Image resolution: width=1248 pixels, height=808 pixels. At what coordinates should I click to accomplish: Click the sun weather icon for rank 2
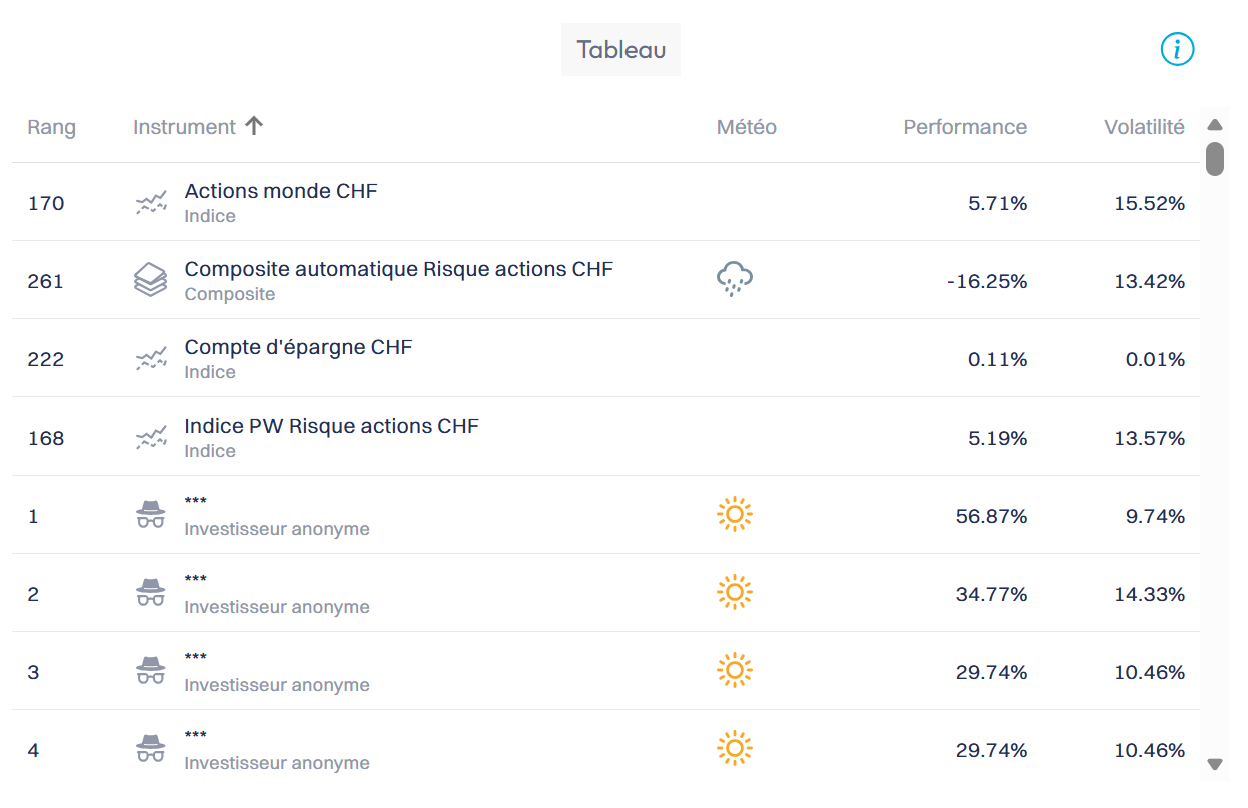pos(734,593)
